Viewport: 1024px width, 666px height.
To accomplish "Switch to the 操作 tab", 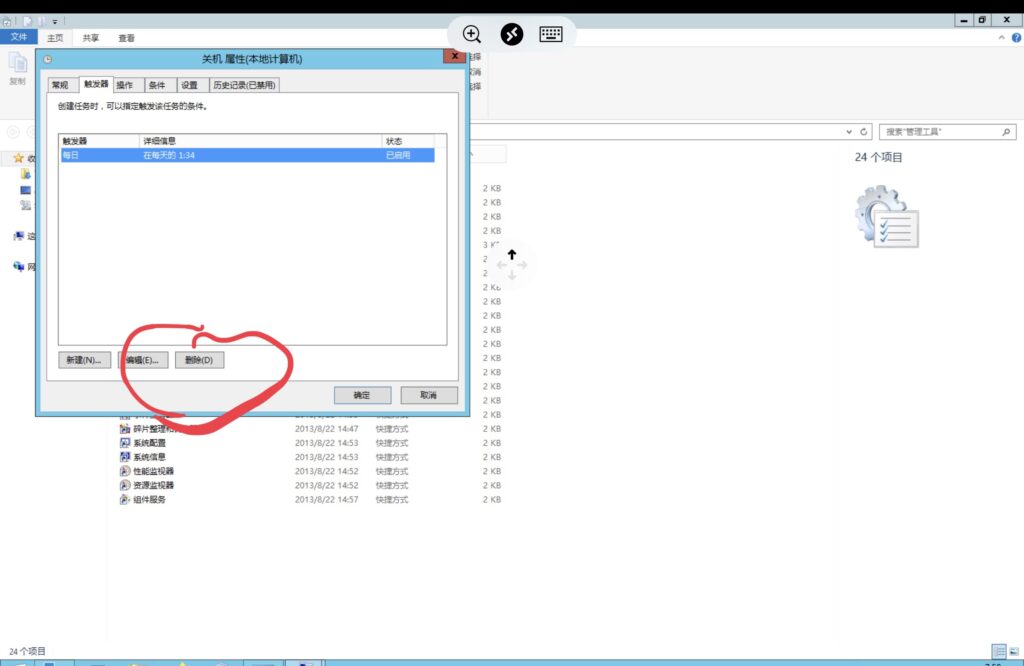I will (124, 86).
